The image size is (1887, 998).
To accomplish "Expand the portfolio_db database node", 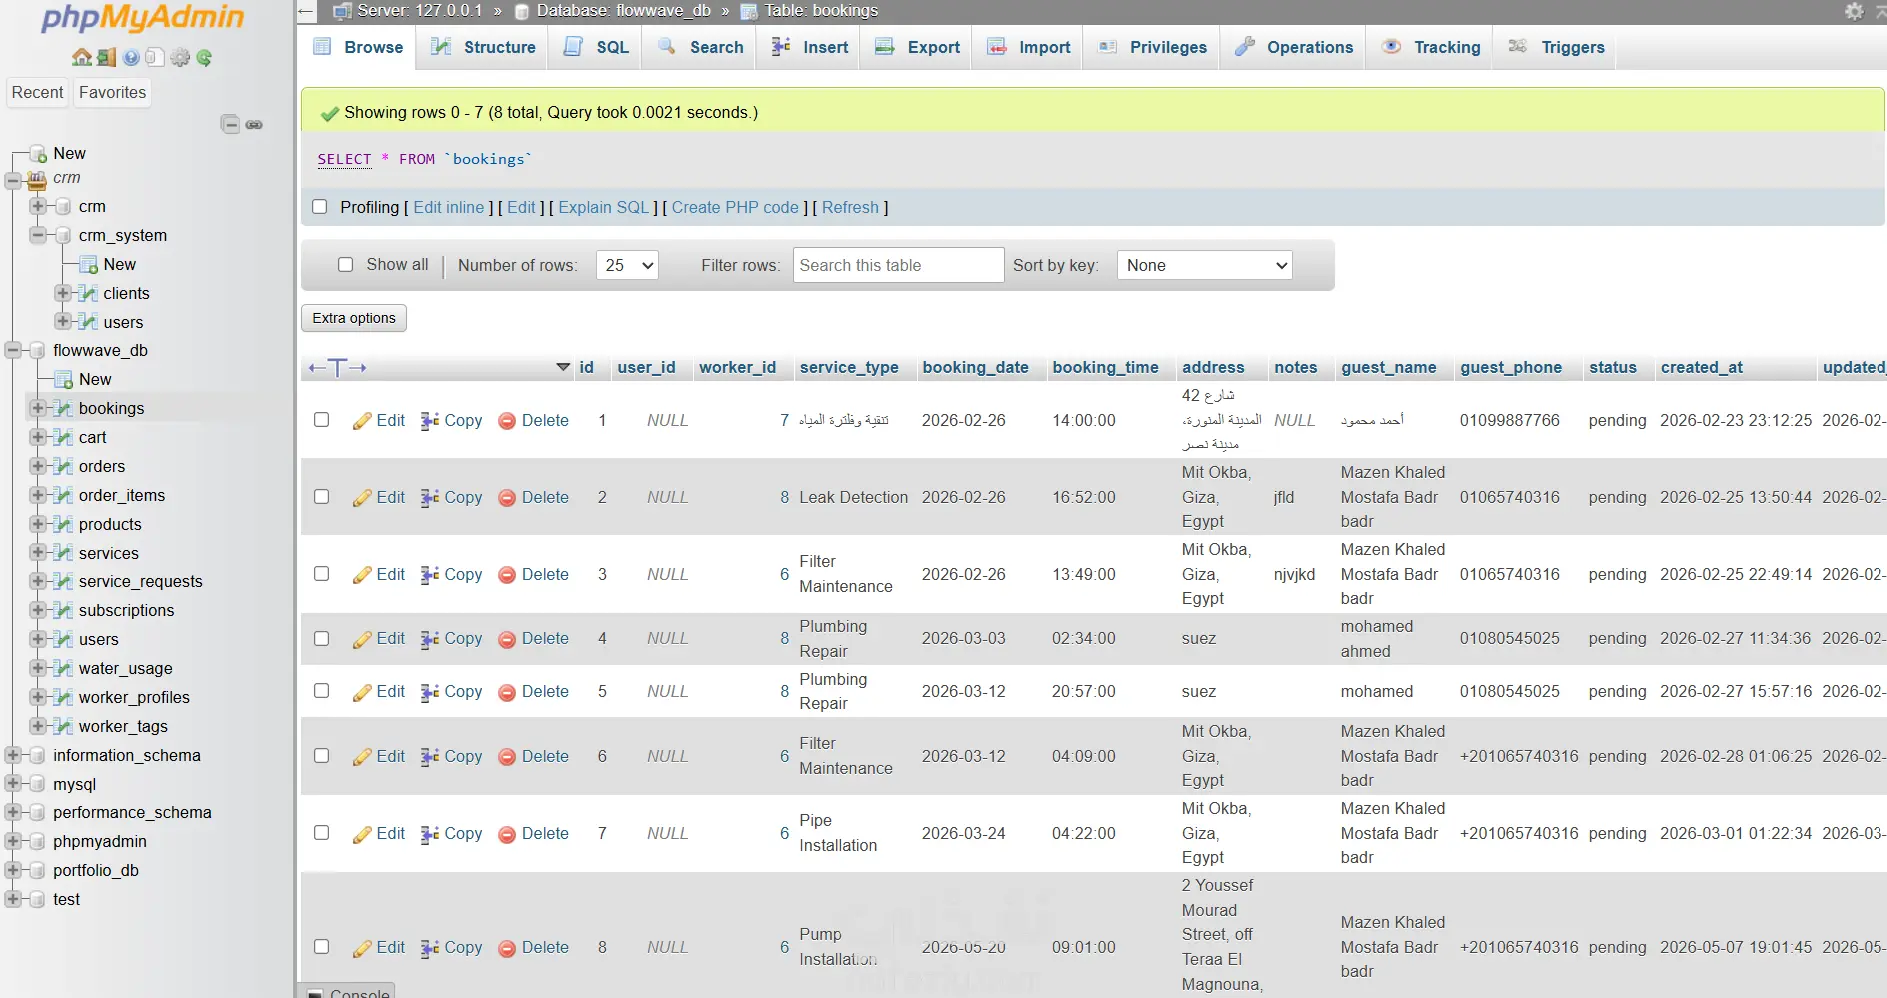I will [x=13, y=871].
